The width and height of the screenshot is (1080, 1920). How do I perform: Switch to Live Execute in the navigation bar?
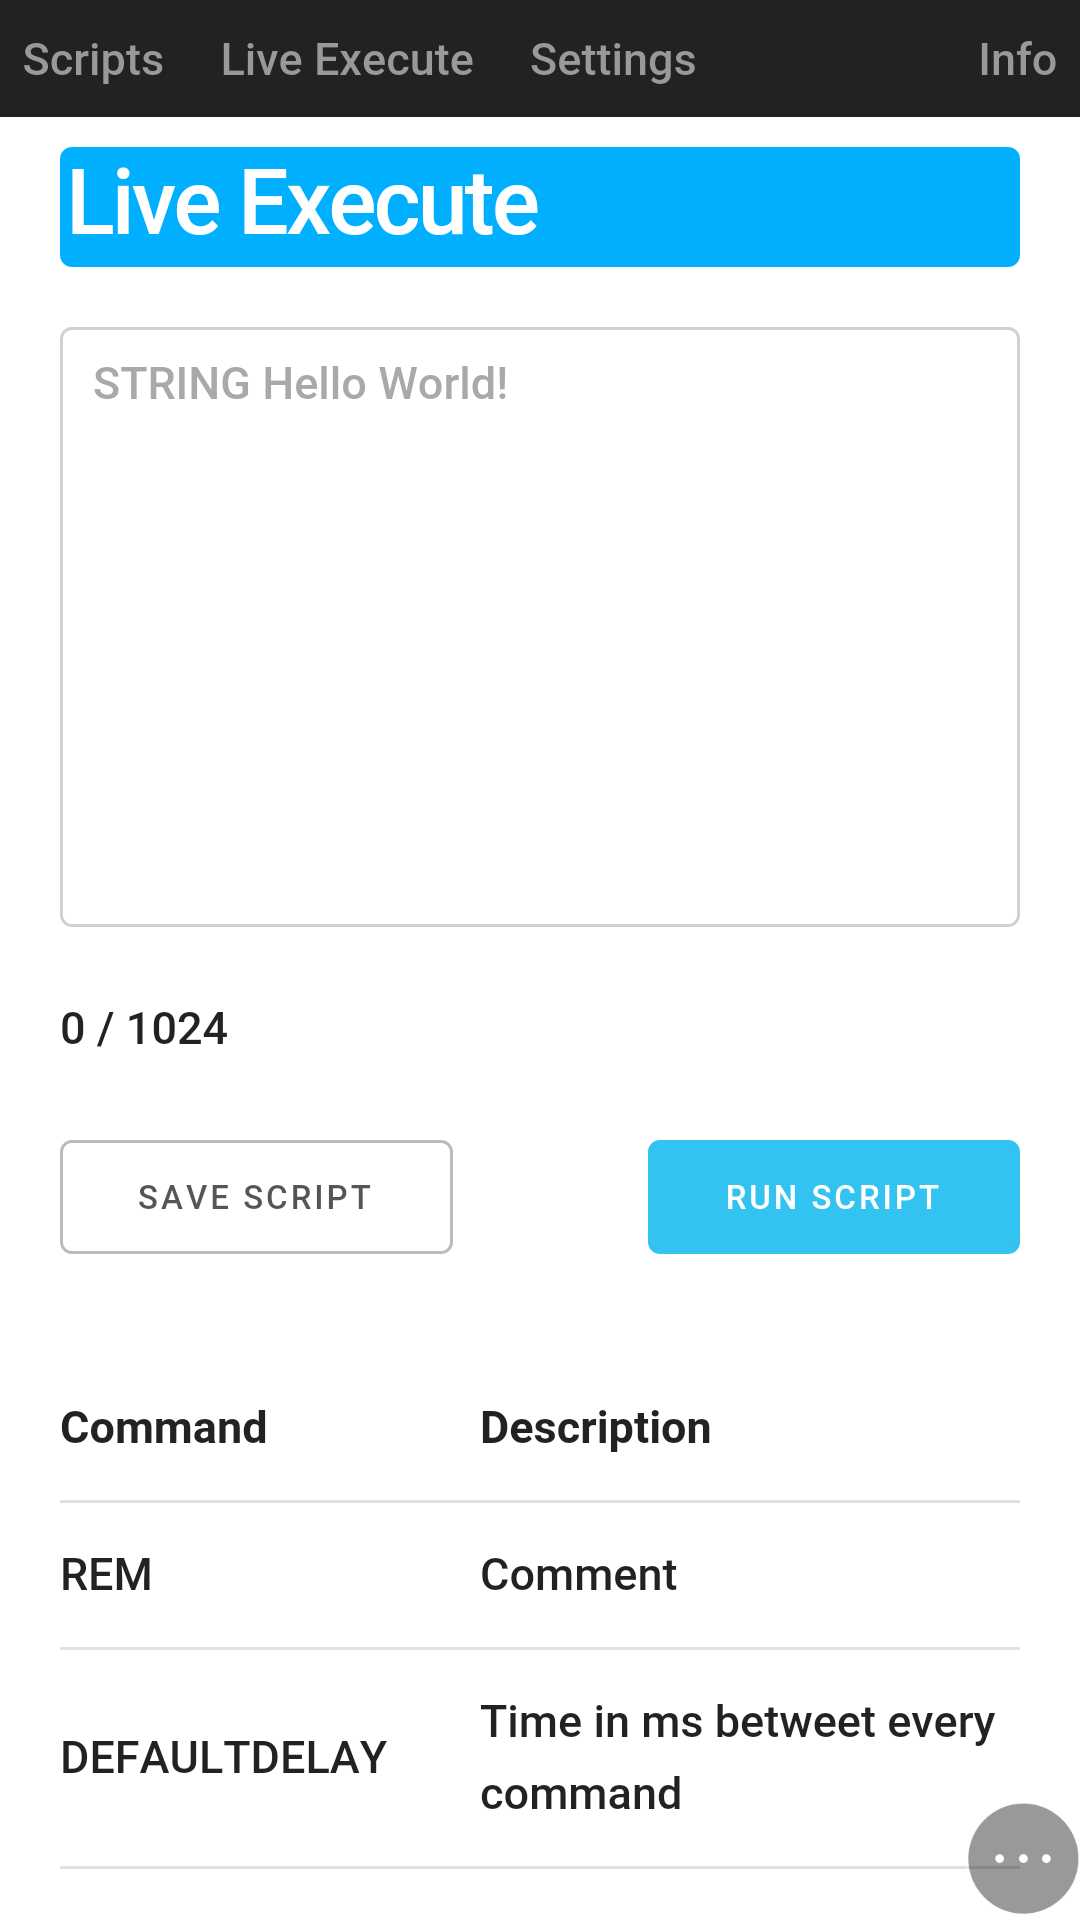click(x=347, y=60)
